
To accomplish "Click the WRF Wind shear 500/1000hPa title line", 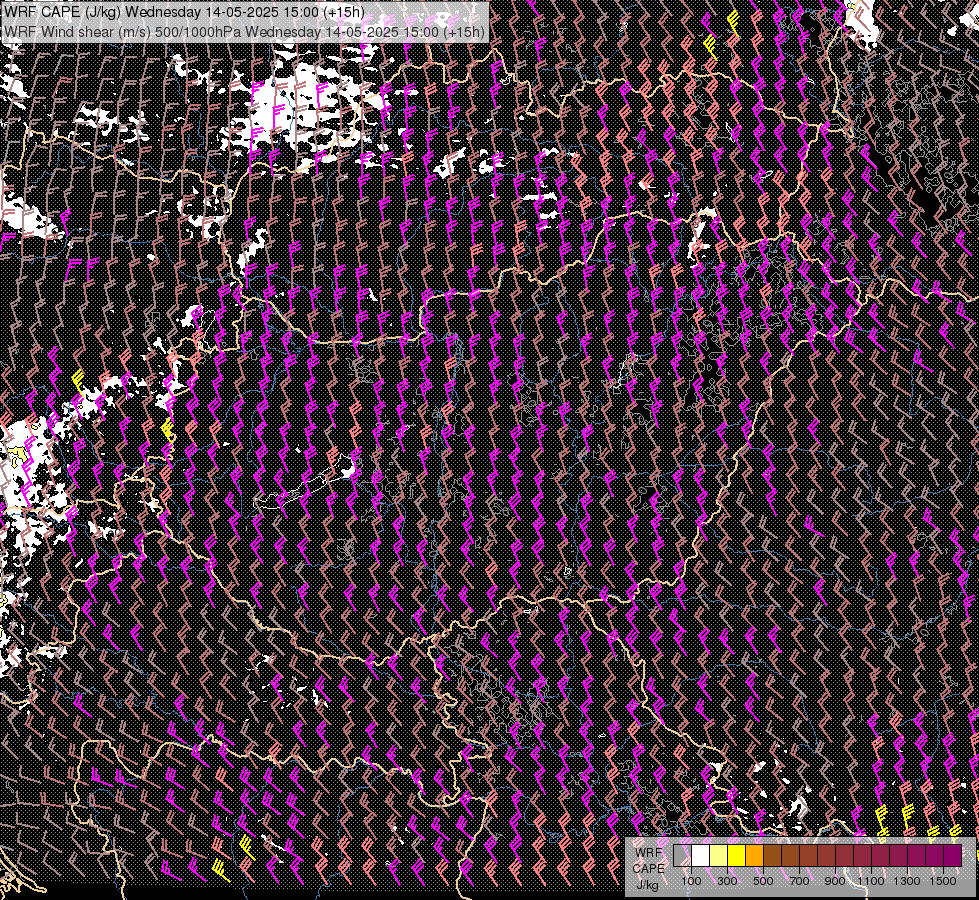I will [244, 32].
